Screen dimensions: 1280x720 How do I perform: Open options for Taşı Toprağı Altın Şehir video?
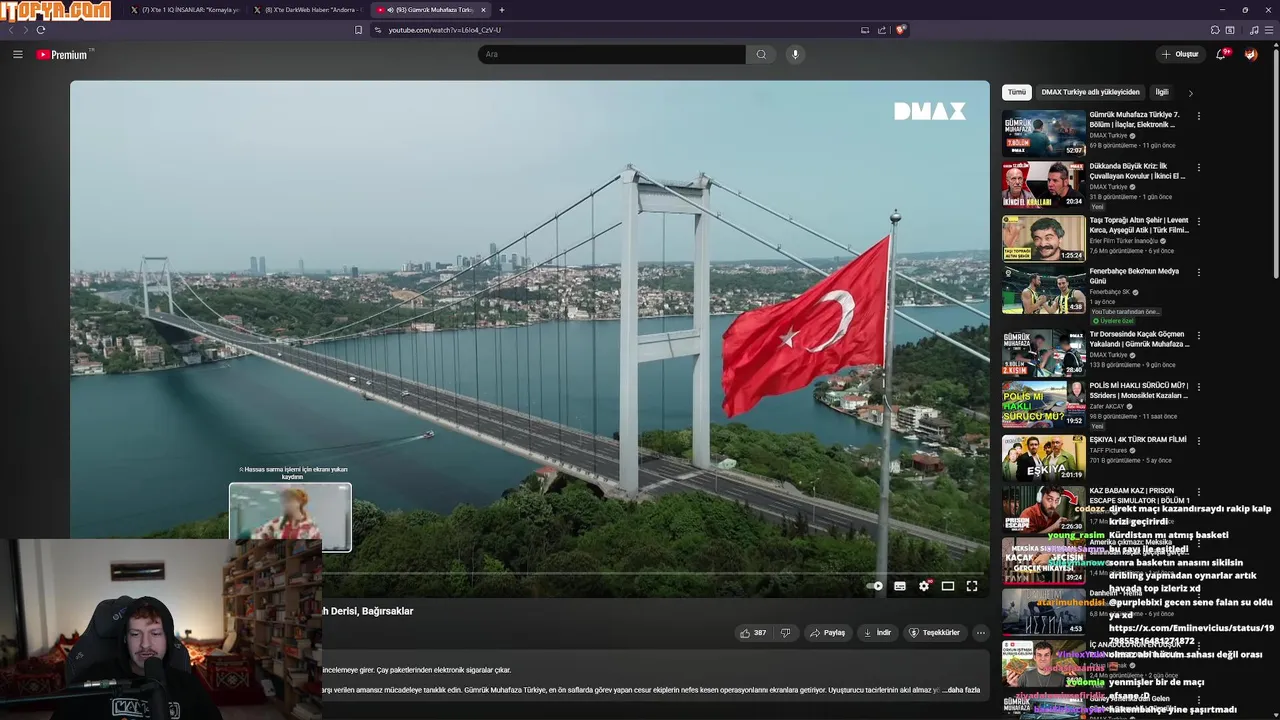[x=1199, y=221]
